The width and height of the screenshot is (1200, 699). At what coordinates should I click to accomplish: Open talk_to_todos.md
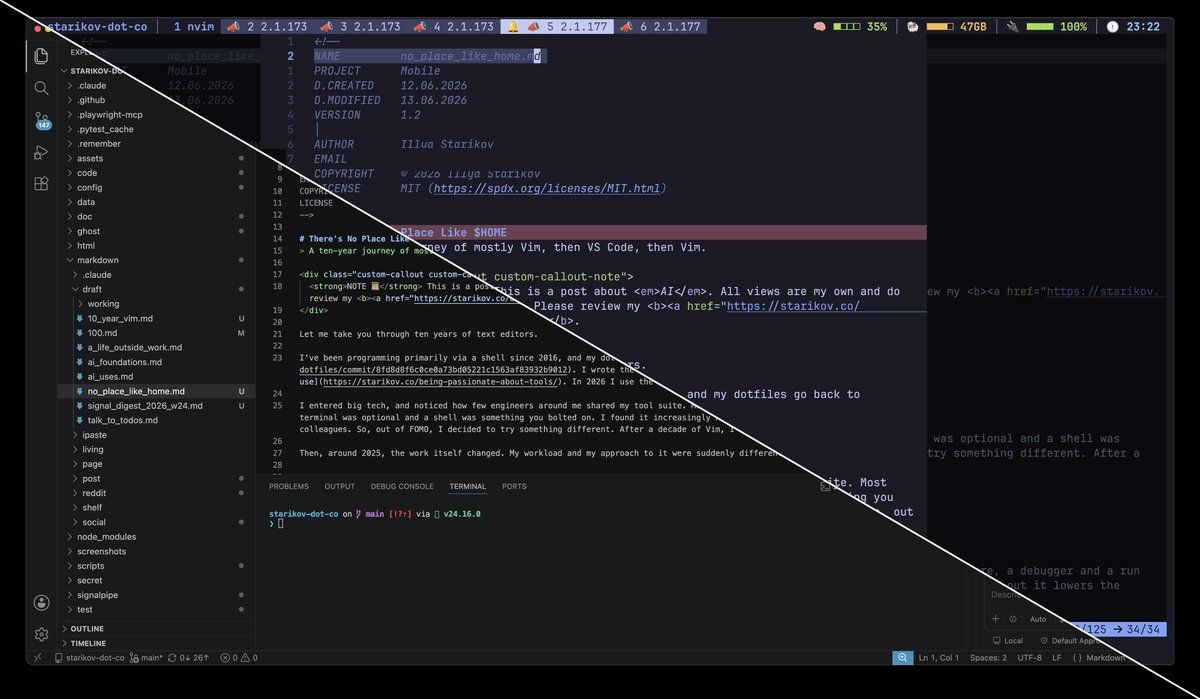coord(122,420)
